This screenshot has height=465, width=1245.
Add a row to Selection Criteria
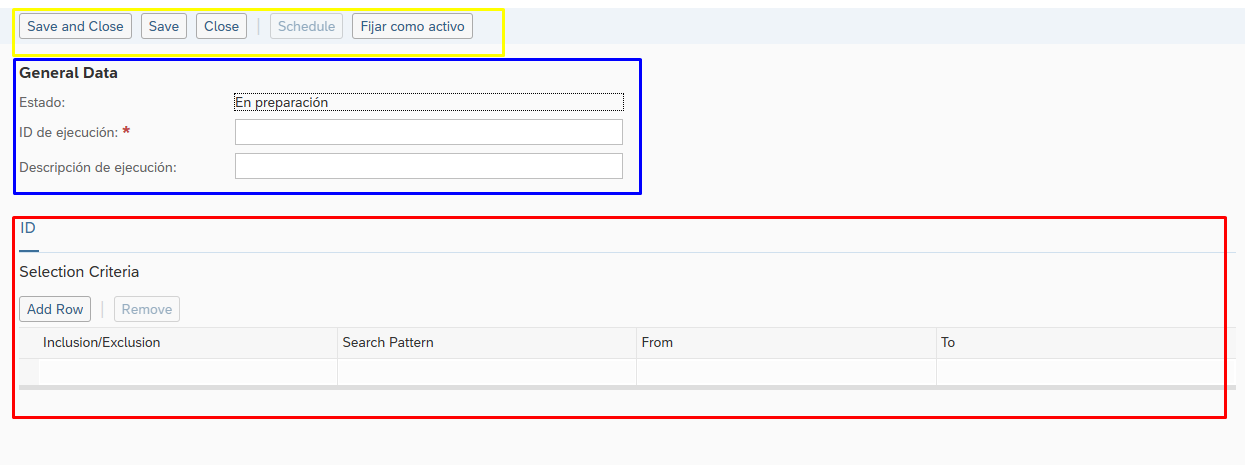pyautogui.click(x=55, y=309)
